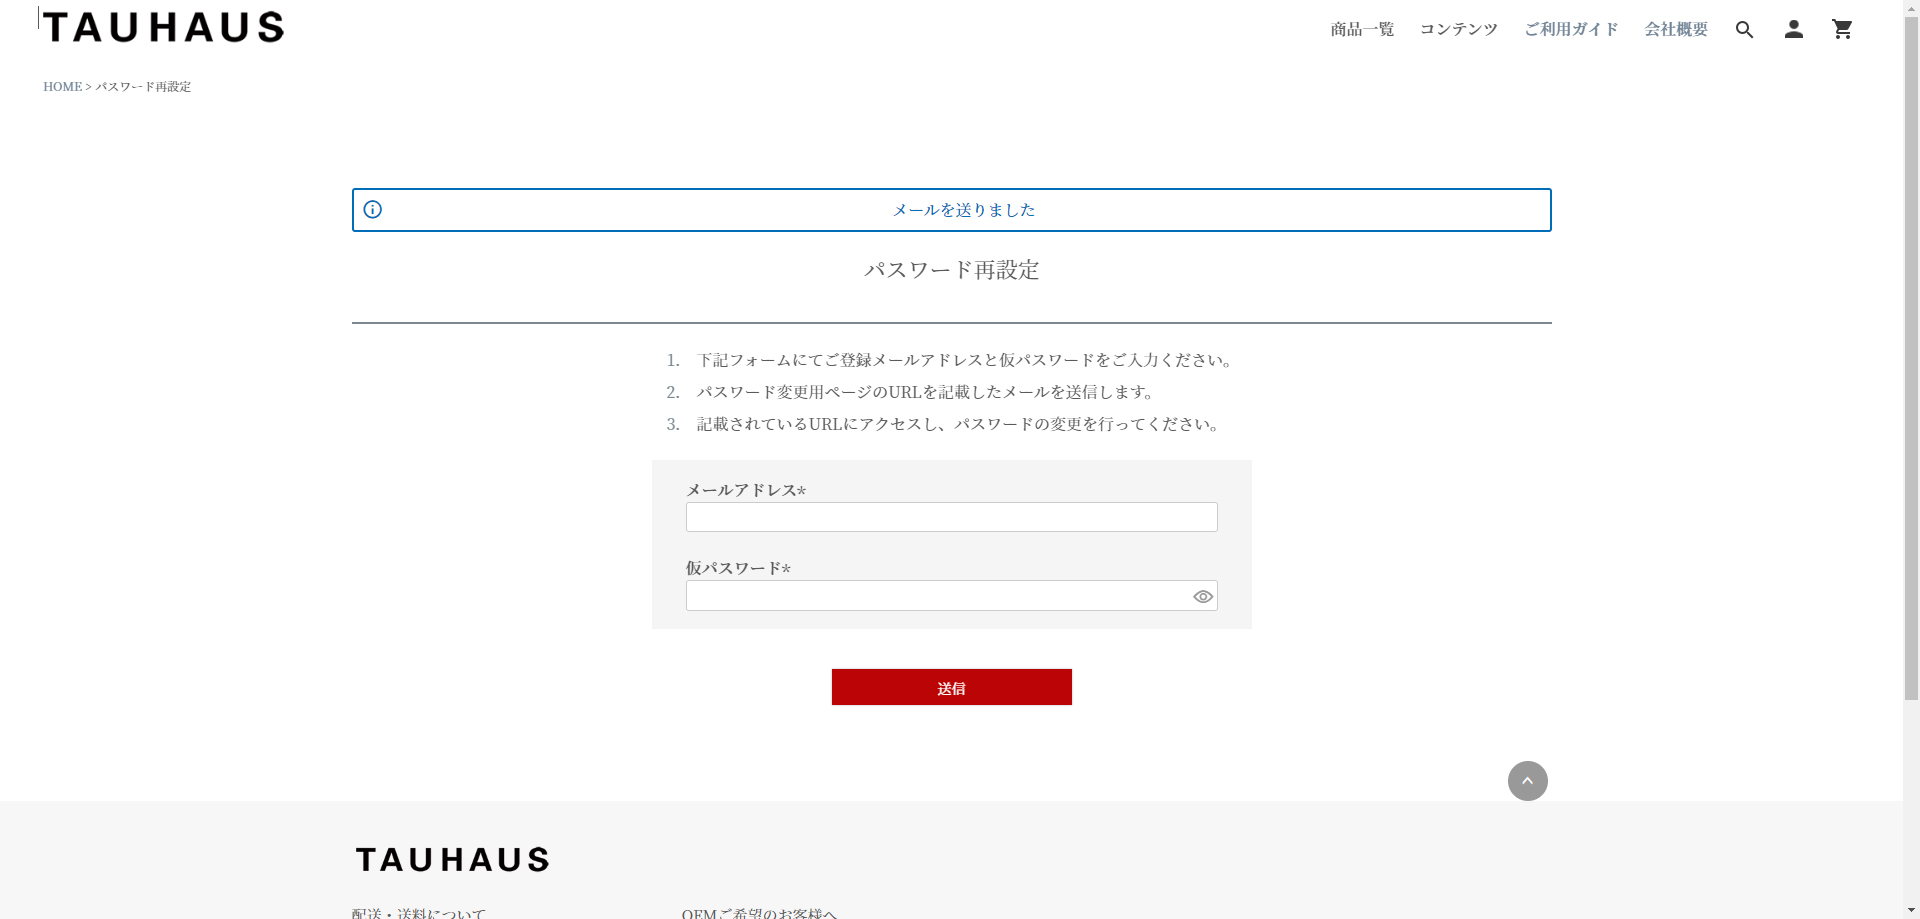Image resolution: width=1920 pixels, height=919 pixels.
Task: Open the search magnifier icon
Action: [x=1744, y=30]
